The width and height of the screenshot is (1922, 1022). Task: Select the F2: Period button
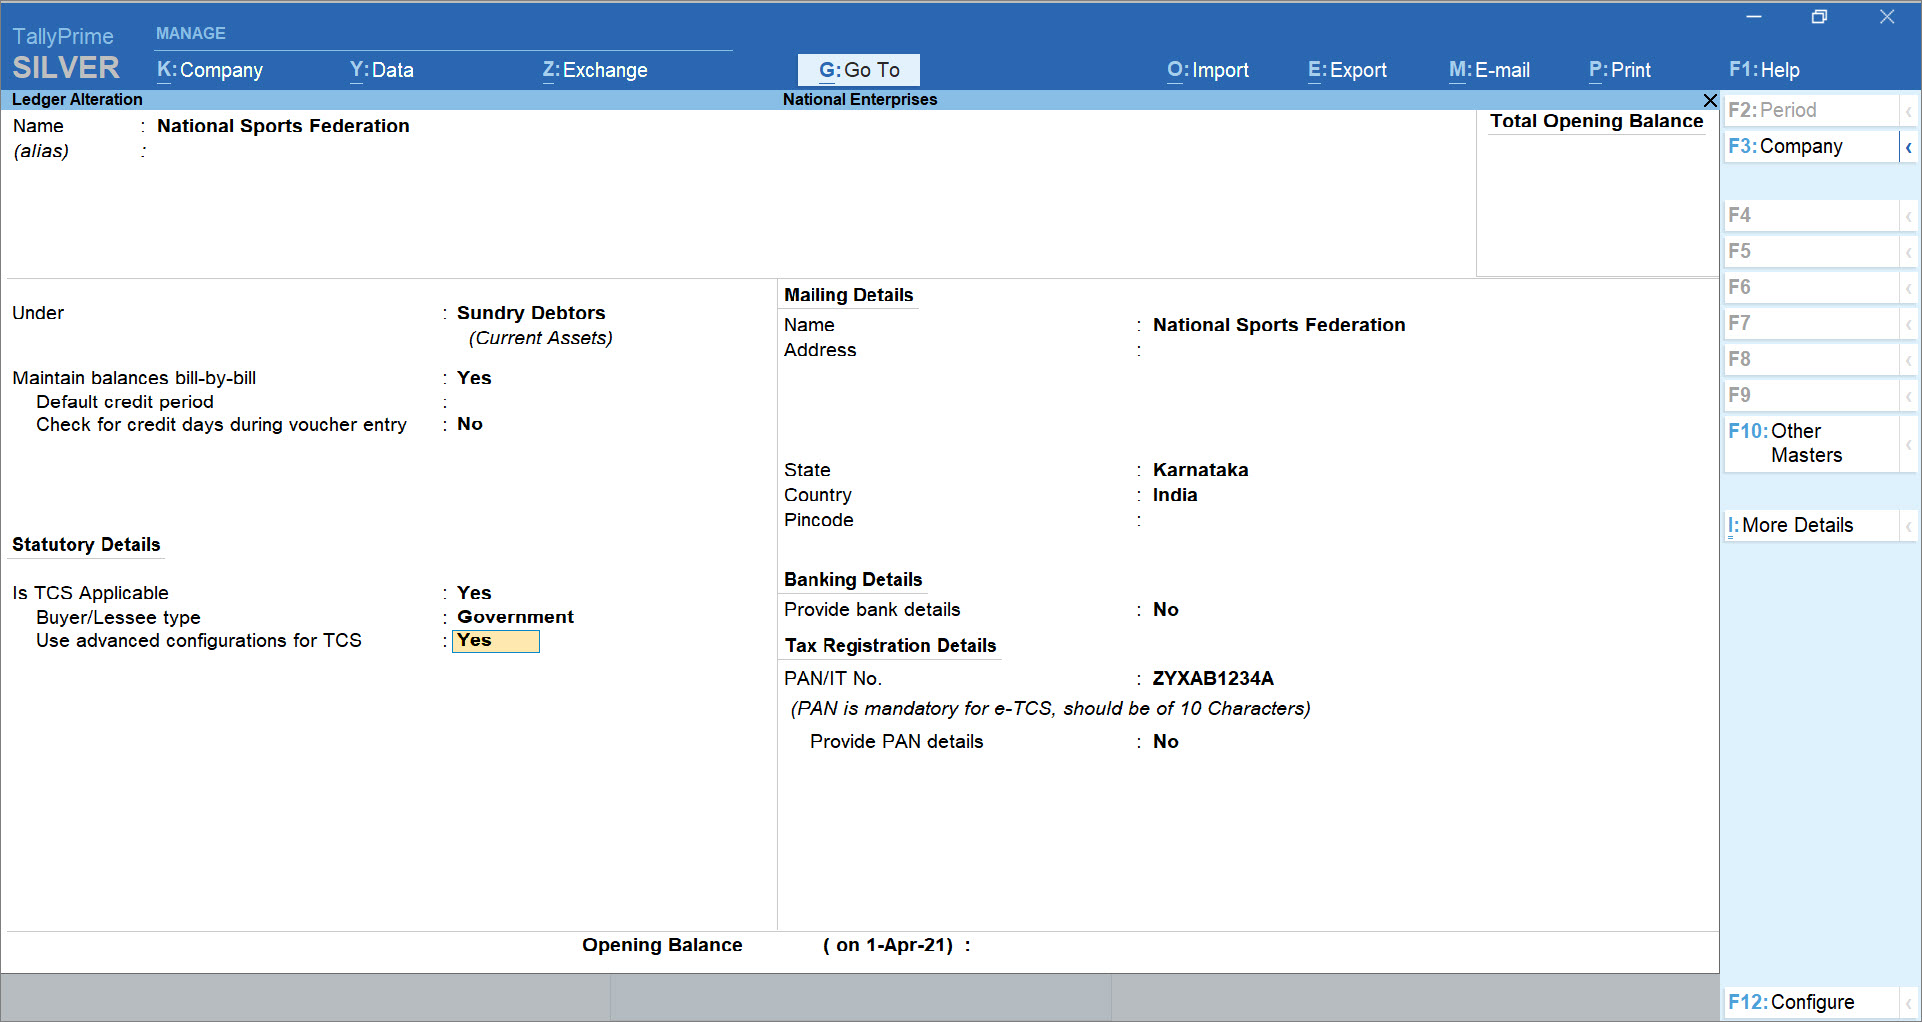pos(1811,110)
